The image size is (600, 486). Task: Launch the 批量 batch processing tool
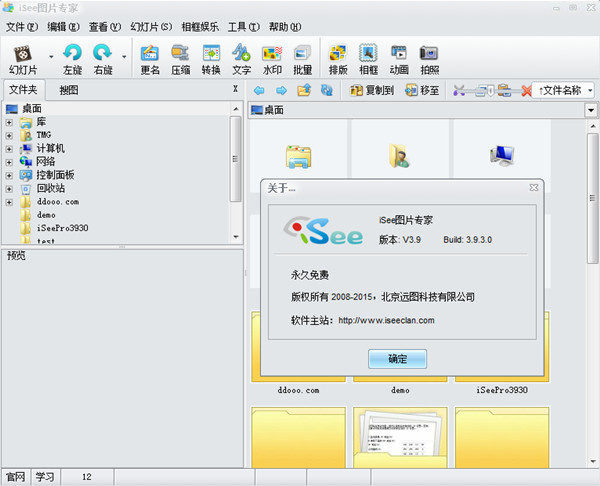[303, 58]
